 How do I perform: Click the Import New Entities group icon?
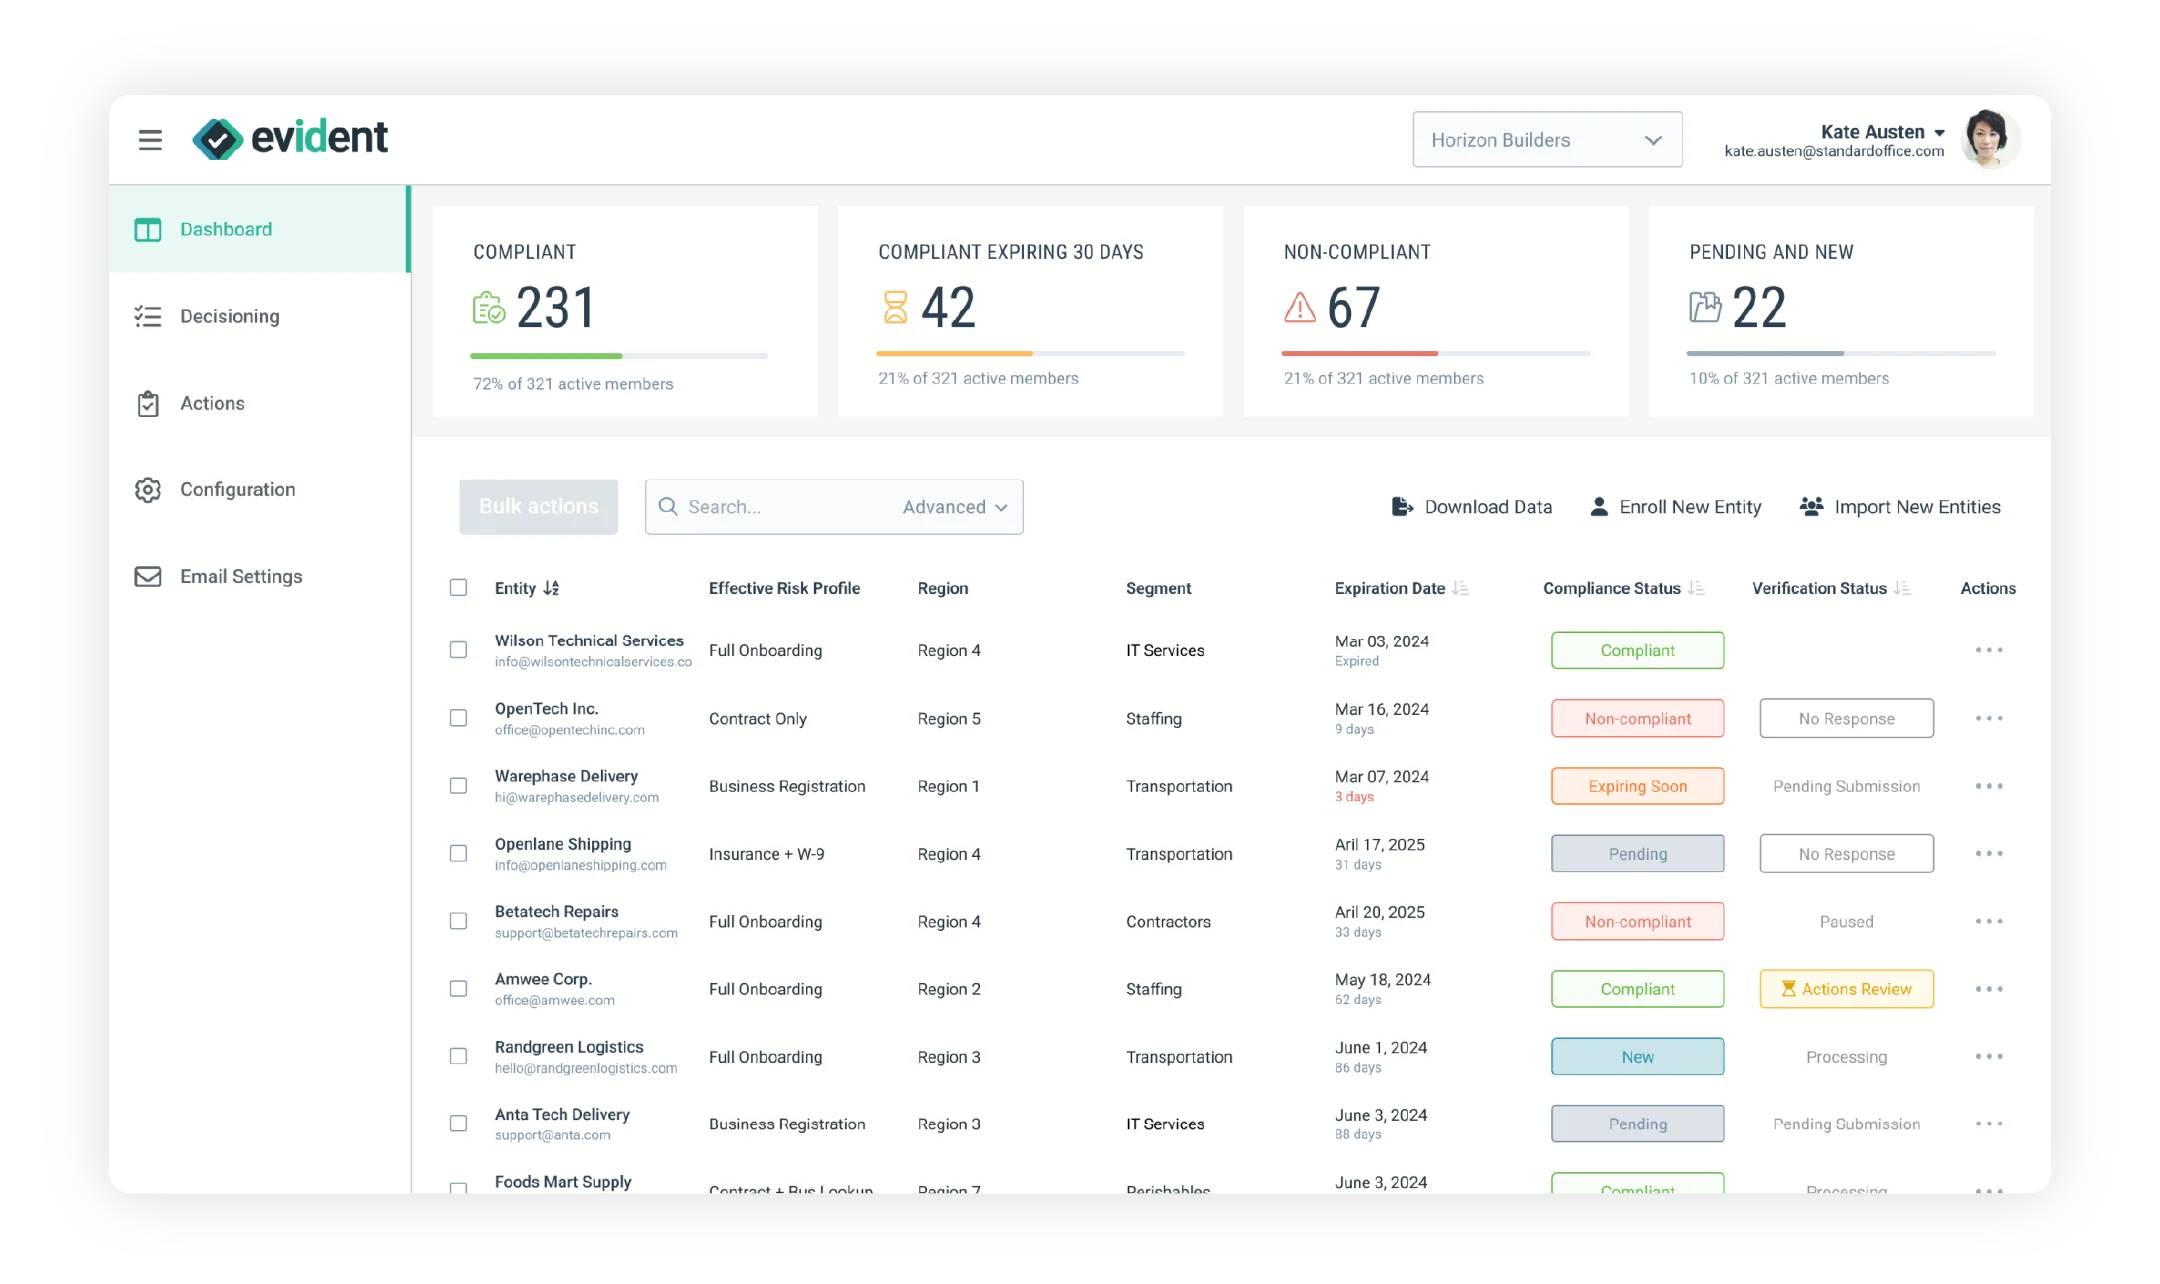click(1811, 507)
